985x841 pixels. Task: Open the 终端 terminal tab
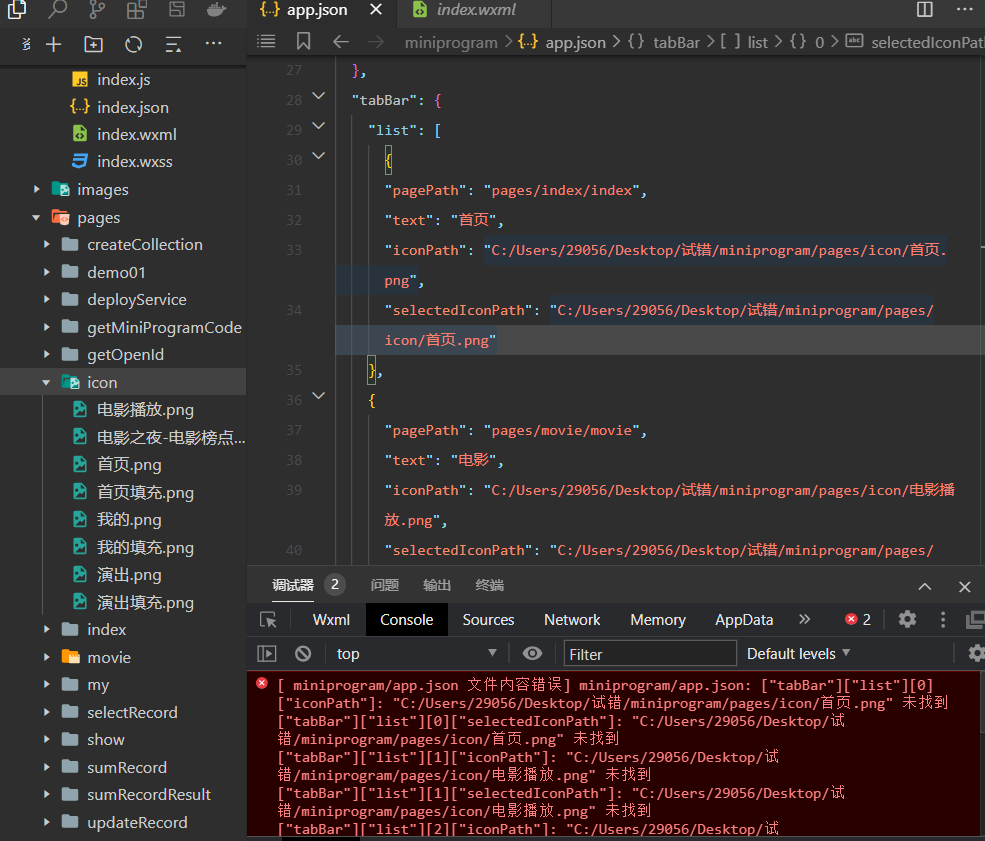pyautogui.click(x=489, y=585)
